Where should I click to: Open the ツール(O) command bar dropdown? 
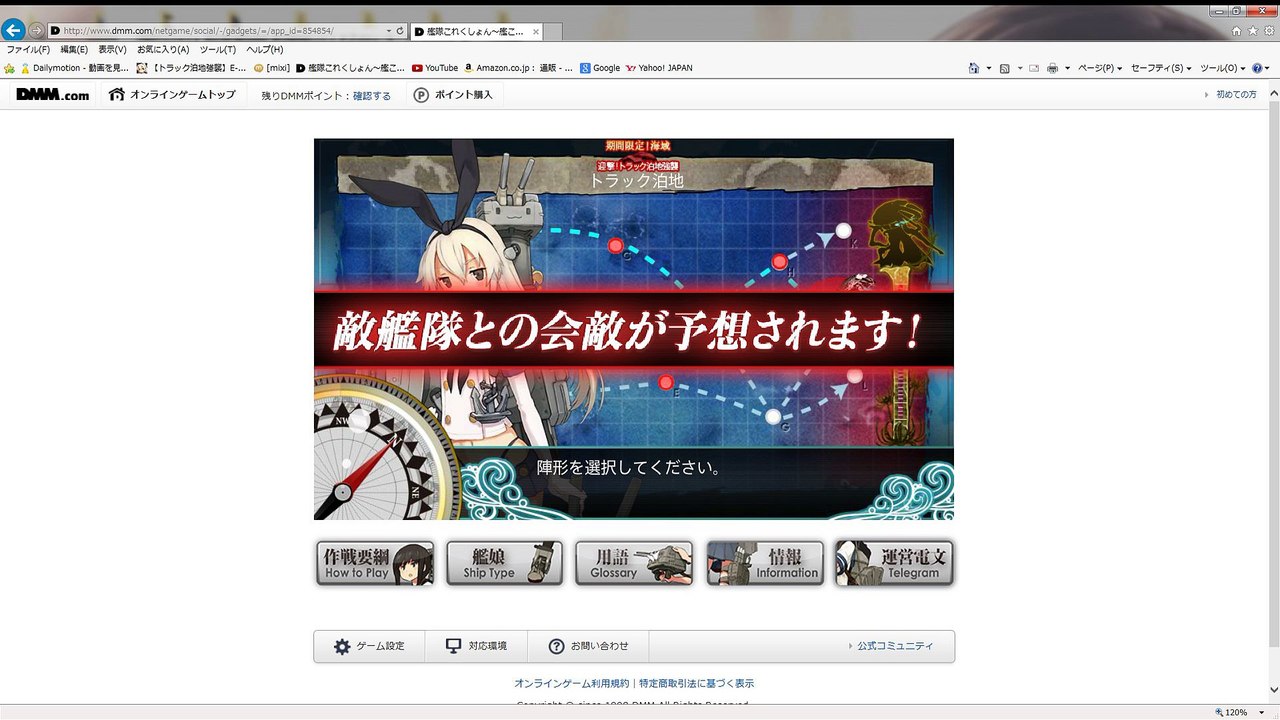pos(1223,68)
